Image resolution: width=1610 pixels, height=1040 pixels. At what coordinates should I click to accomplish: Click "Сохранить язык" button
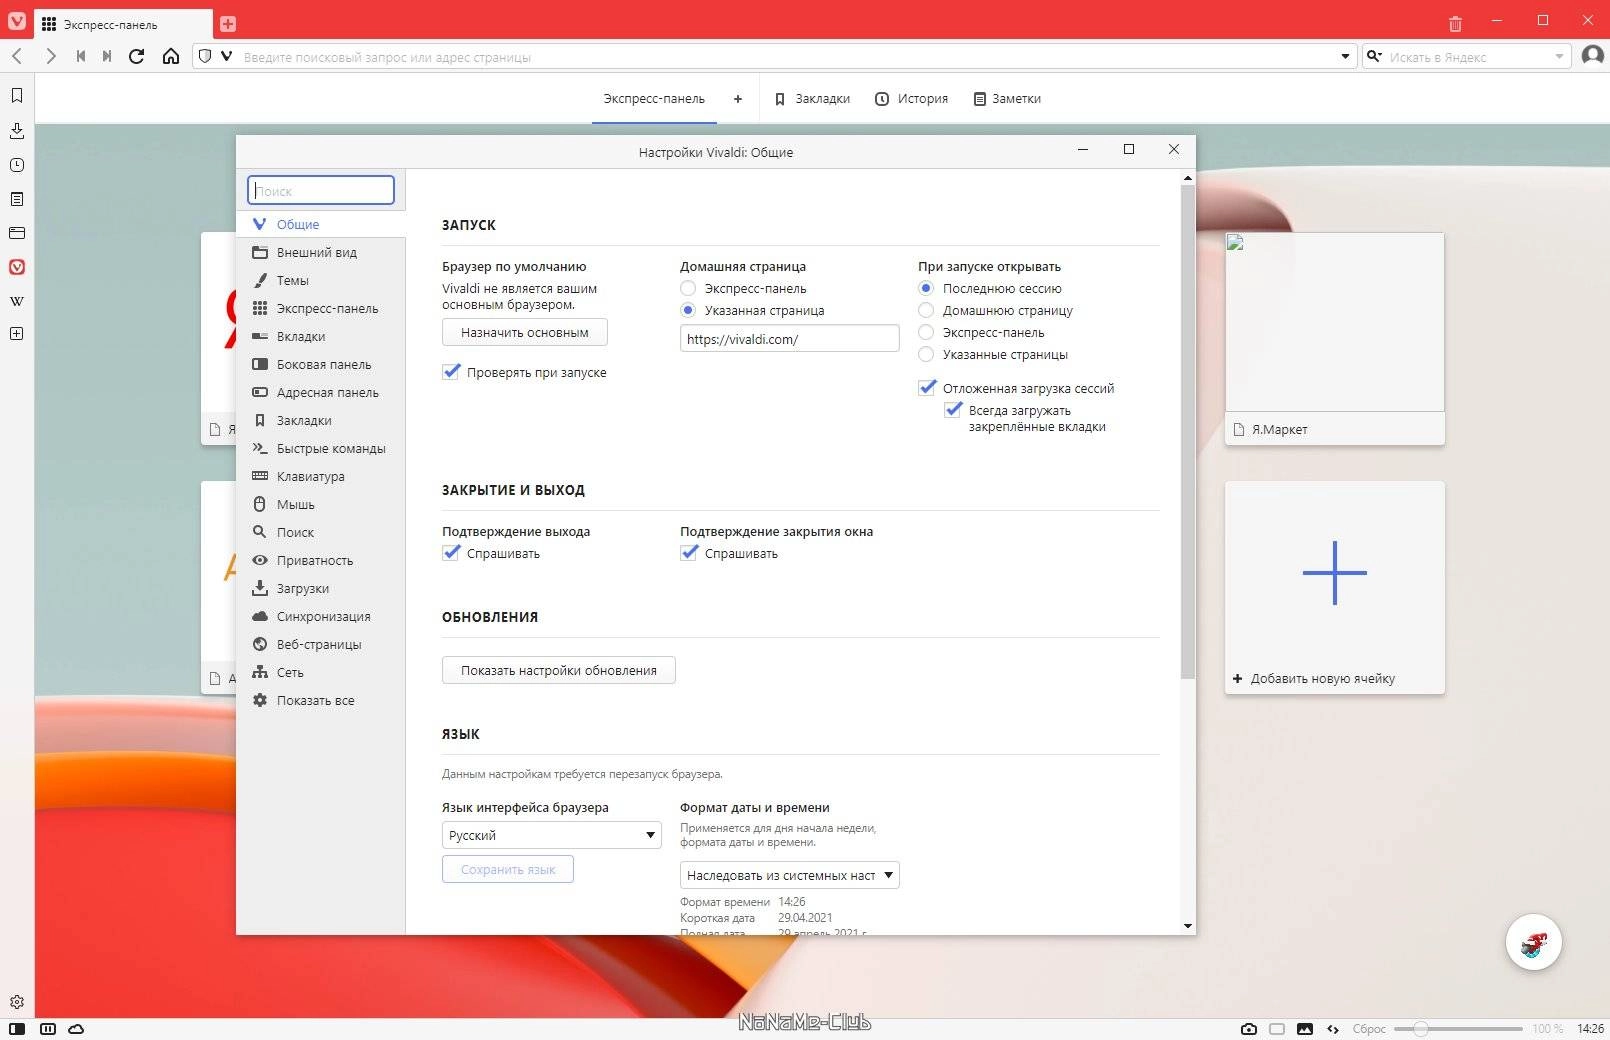click(x=507, y=869)
